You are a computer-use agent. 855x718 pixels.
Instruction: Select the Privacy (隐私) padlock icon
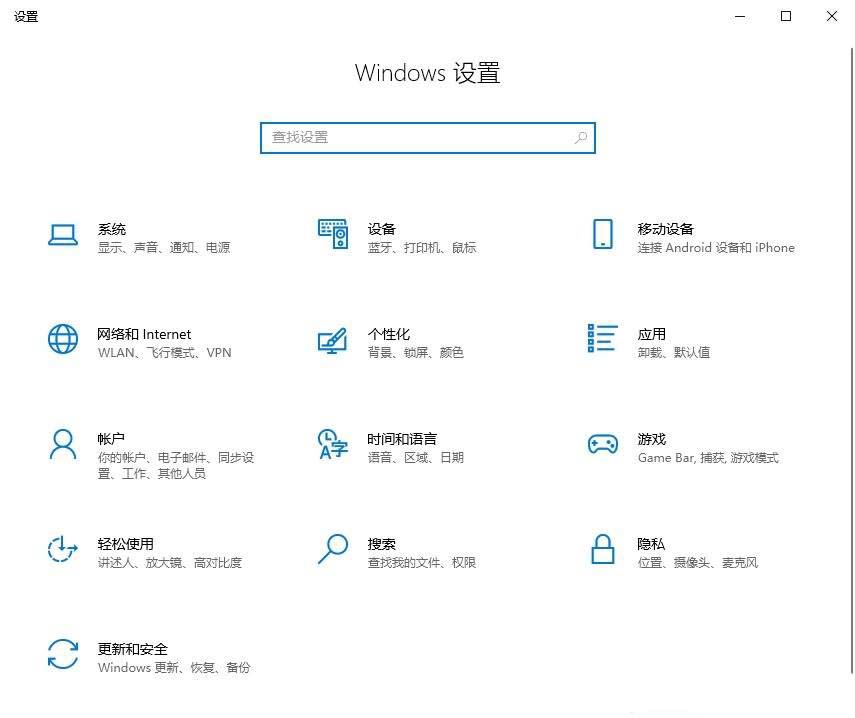coord(602,549)
